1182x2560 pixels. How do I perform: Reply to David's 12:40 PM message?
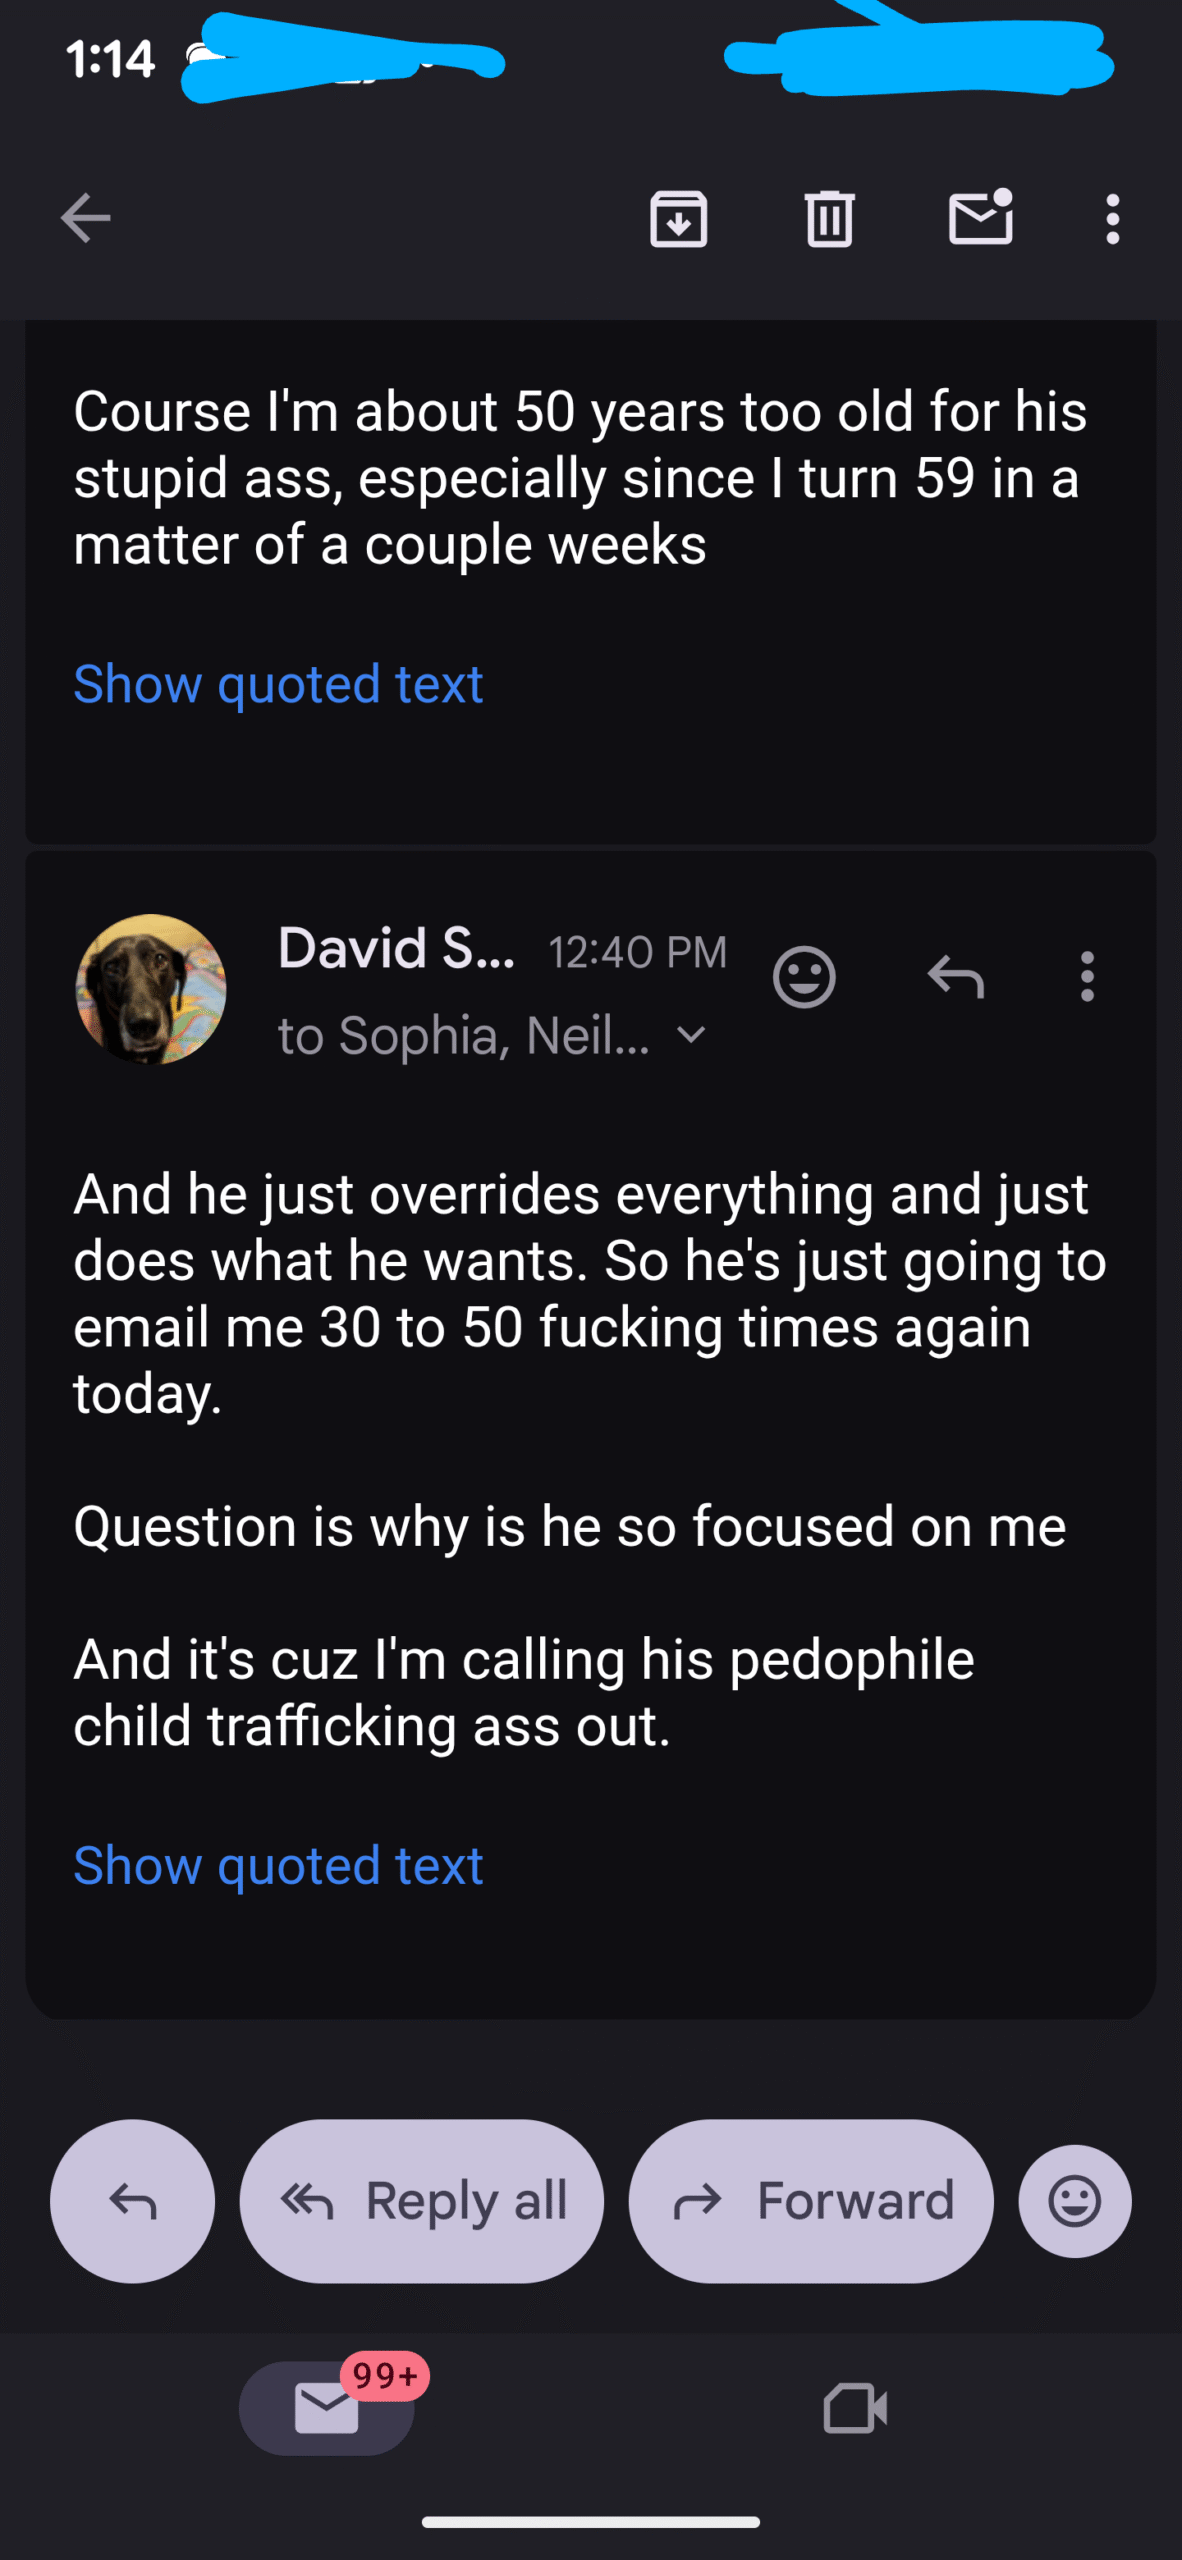(x=956, y=976)
